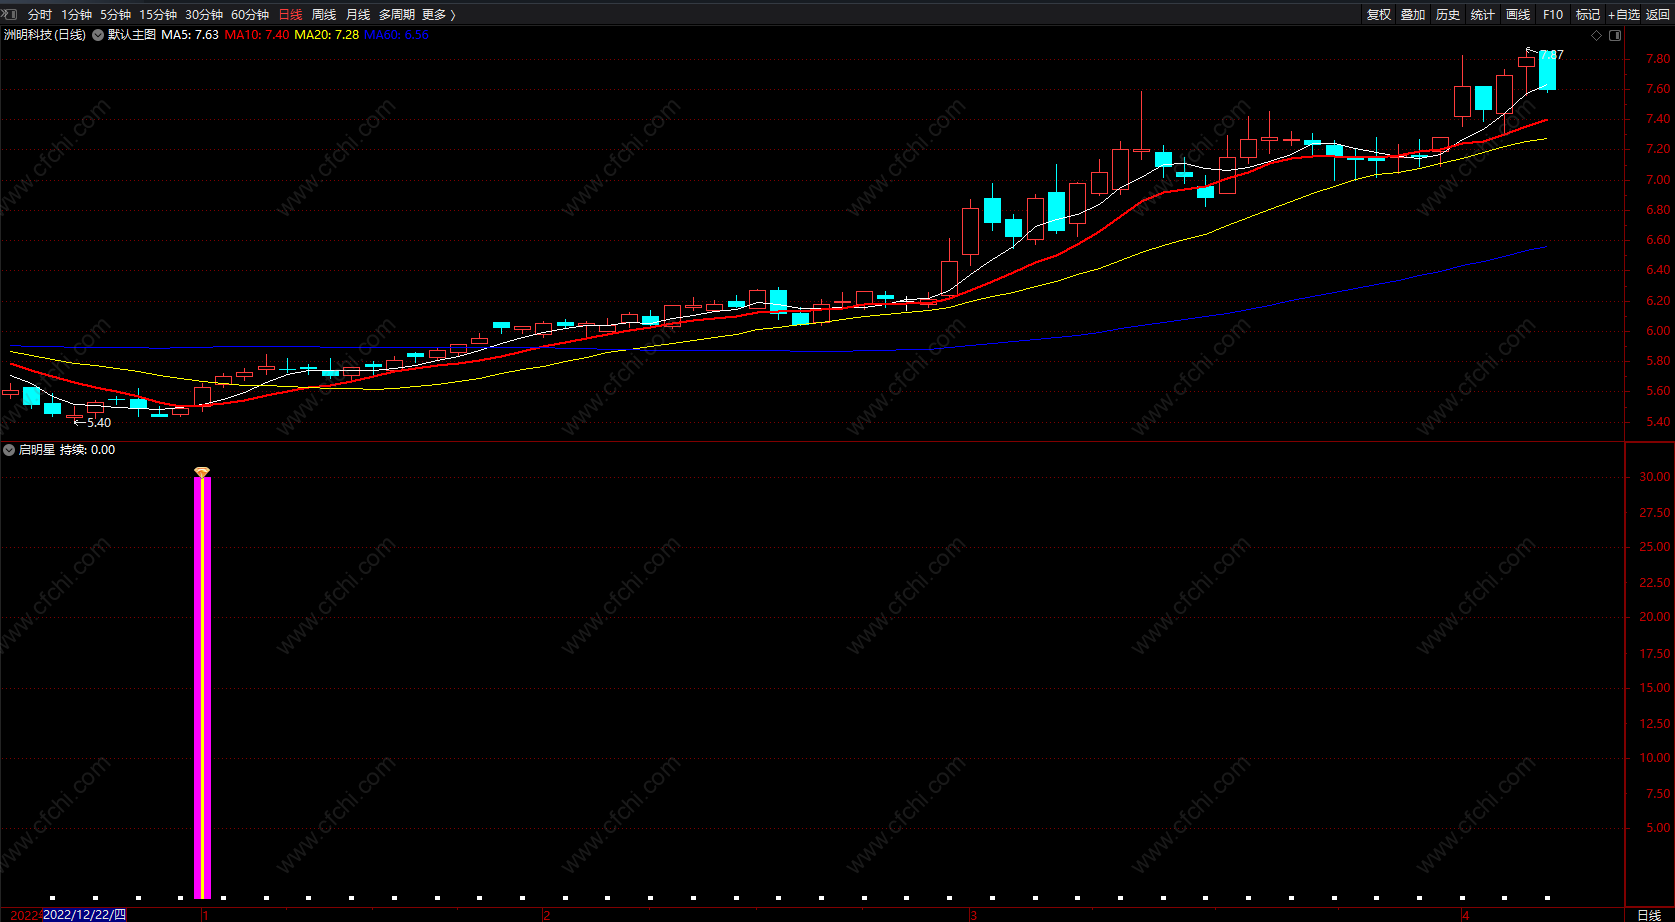Select the 1分钟 period tab
Screen dimensions: 1675x922
click(x=76, y=15)
